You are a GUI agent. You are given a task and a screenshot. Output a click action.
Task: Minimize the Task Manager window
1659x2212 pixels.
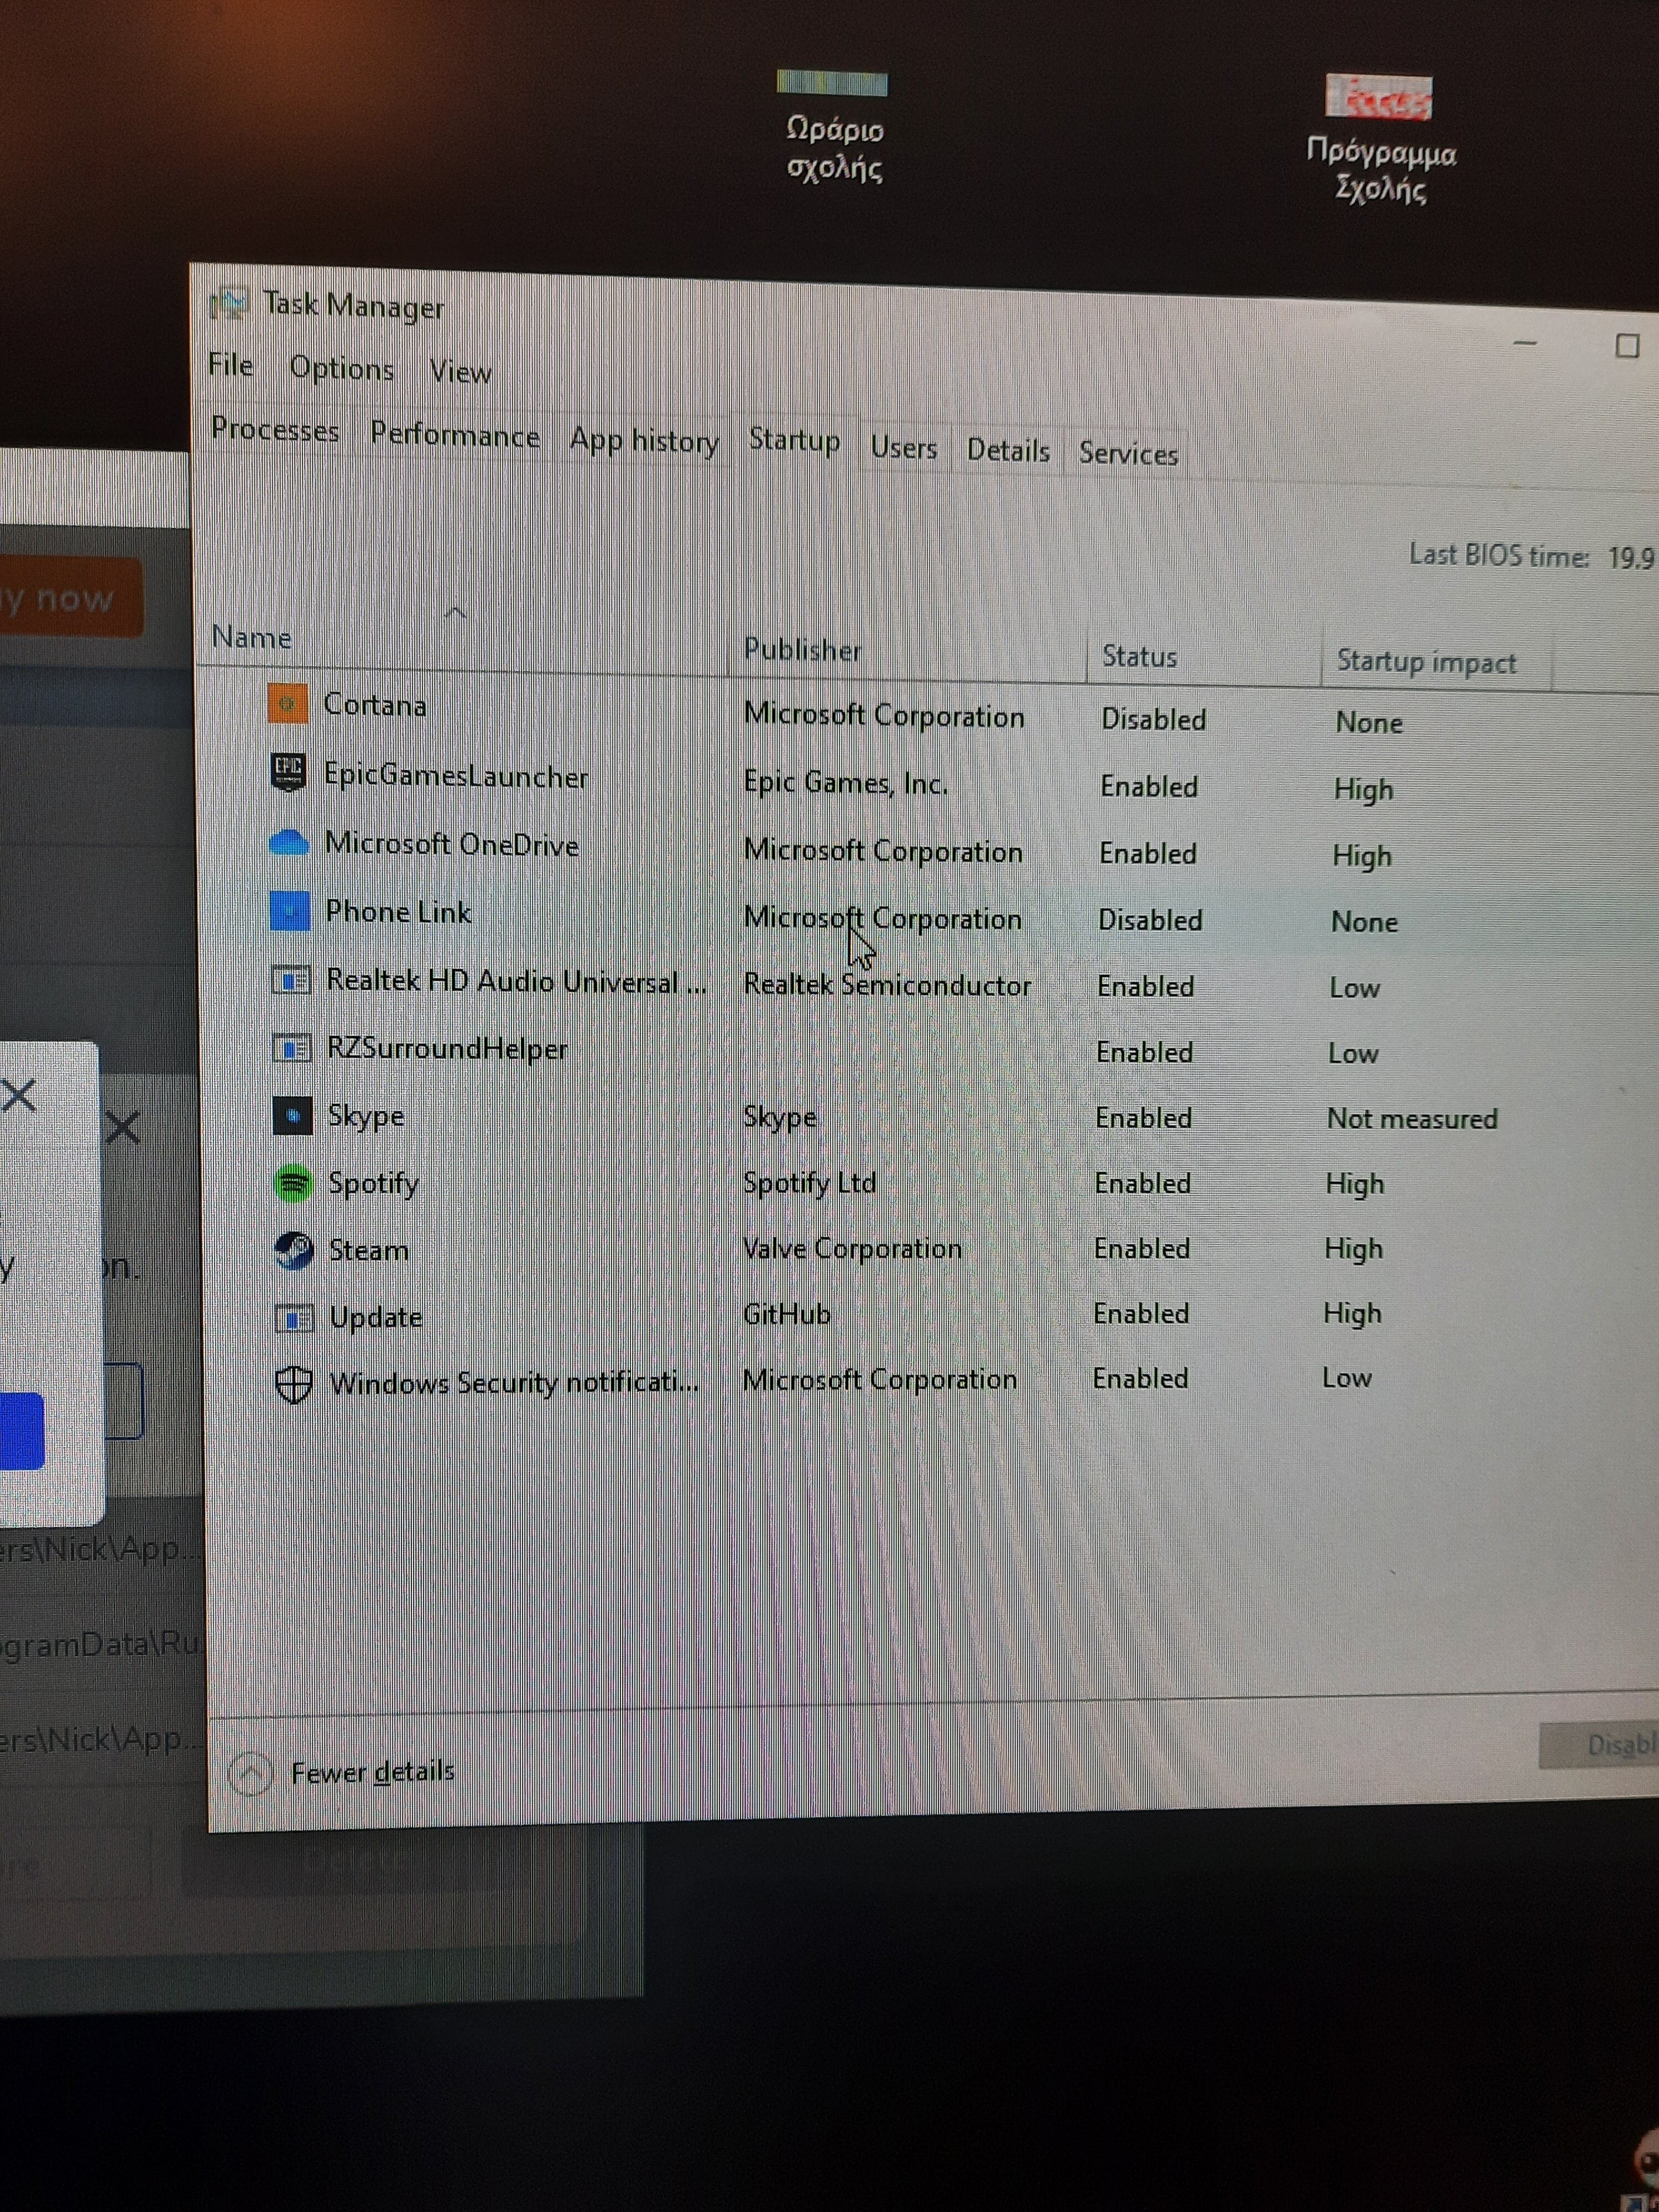click(x=1524, y=343)
